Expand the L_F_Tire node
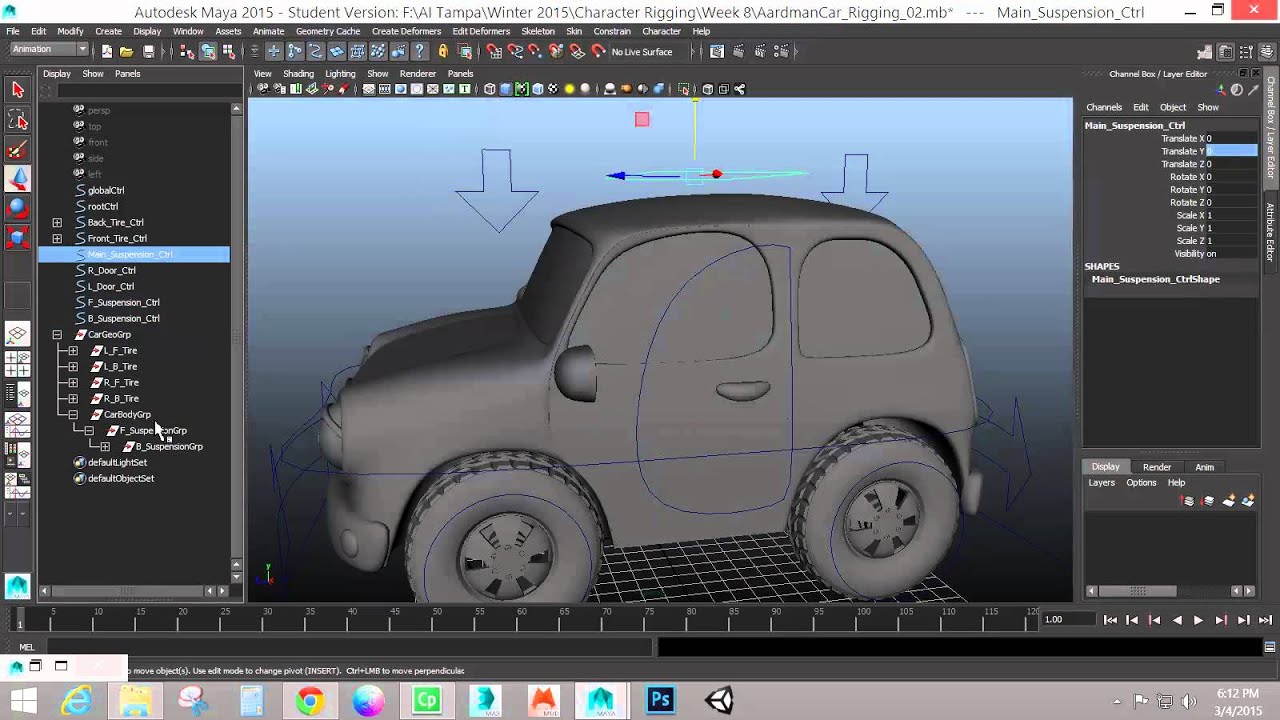Screen dimensions: 1280x720 point(73,350)
